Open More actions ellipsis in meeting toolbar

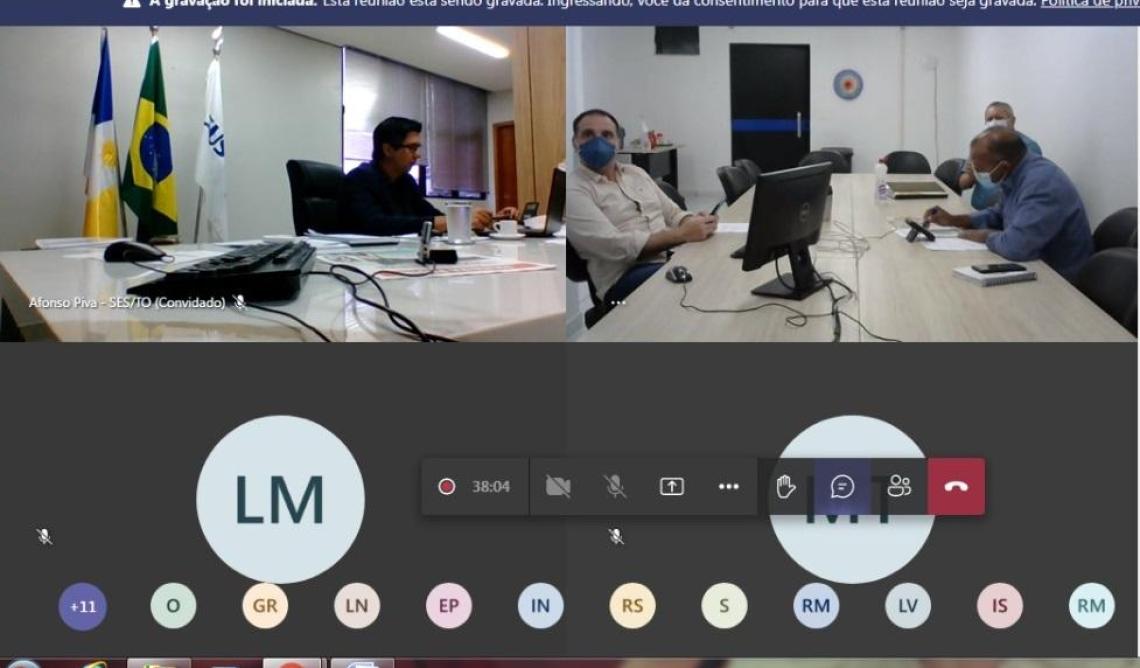pyautogui.click(x=729, y=486)
